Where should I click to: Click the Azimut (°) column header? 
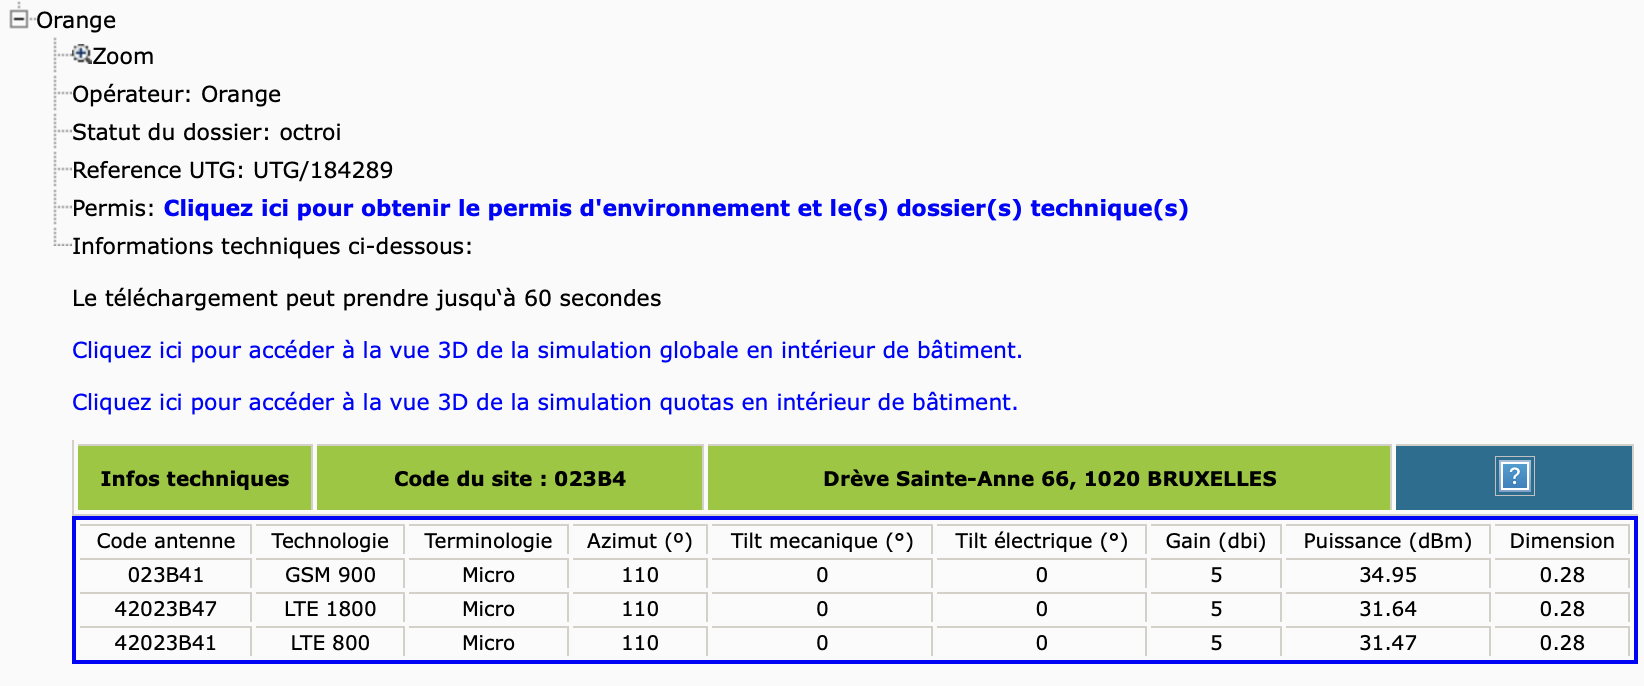(x=640, y=541)
